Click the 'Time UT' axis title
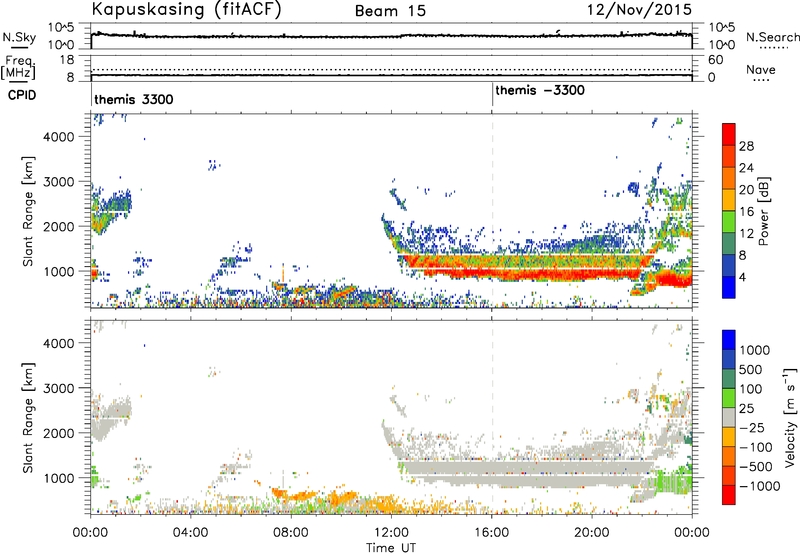This screenshot has height=554, width=800. (x=391, y=547)
